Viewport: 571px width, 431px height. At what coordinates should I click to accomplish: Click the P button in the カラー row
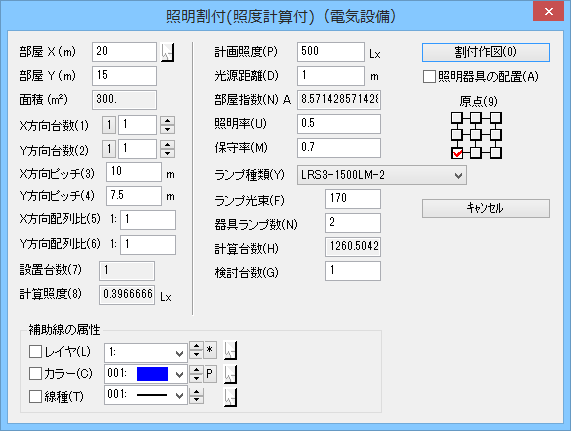coord(209,374)
